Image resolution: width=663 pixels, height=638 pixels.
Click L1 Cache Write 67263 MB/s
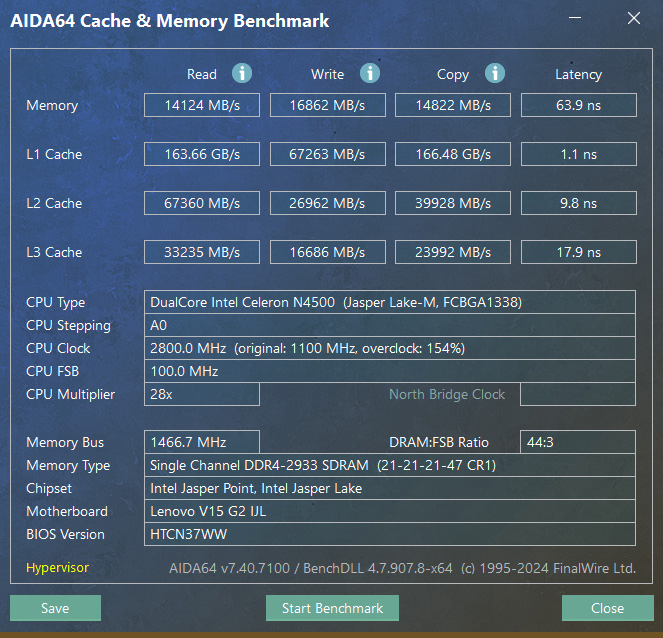tap(328, 154)
